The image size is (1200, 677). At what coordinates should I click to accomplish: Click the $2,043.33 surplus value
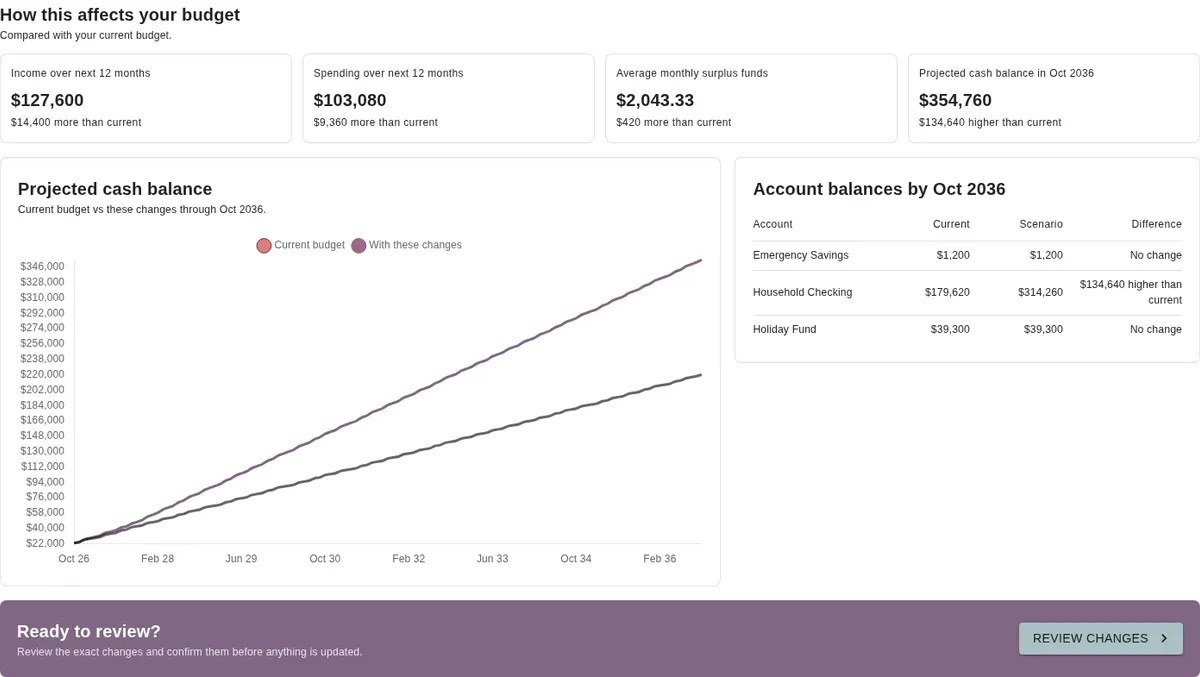click(x=655, y=100)
